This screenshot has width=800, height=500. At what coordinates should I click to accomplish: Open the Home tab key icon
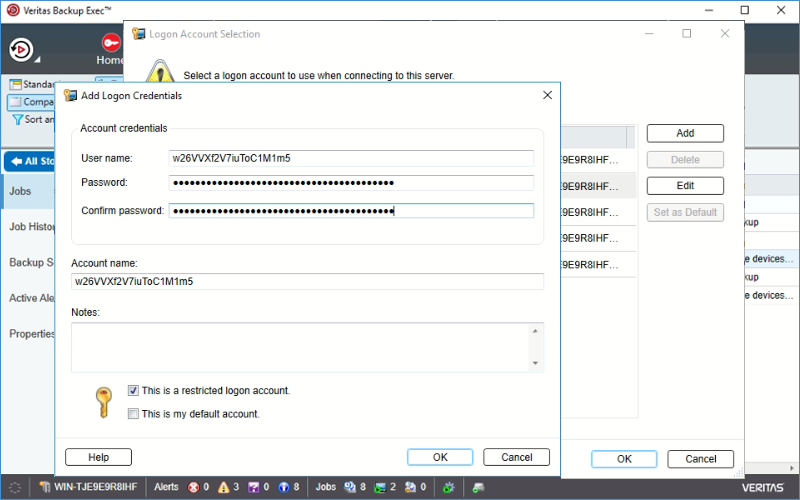coord(111,42)
